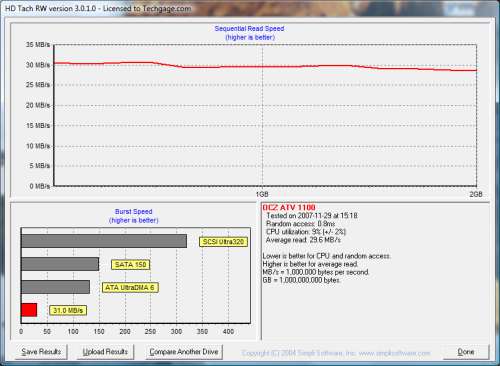Click the 1GB marker on the graph axis
The height and width of the screenshot is (366, 500).
[x=262, y=194]
